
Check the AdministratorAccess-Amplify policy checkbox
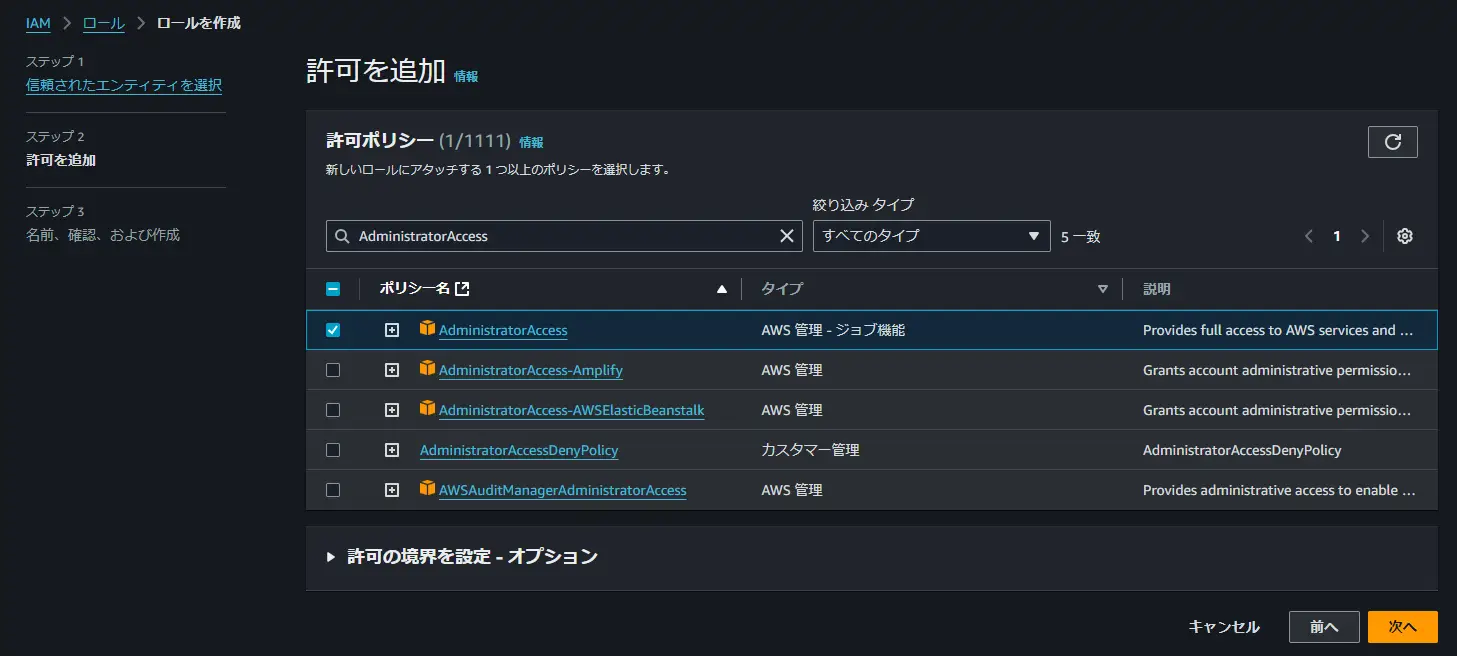333,370
